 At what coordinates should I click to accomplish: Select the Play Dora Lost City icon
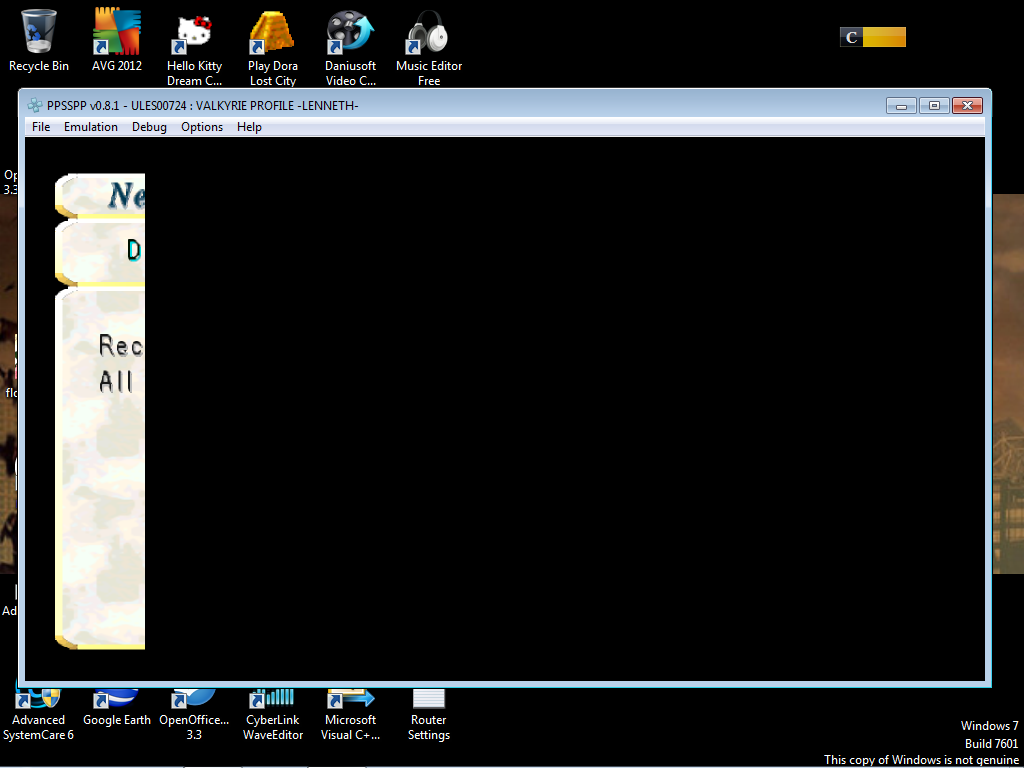click(x=272, y=33)
